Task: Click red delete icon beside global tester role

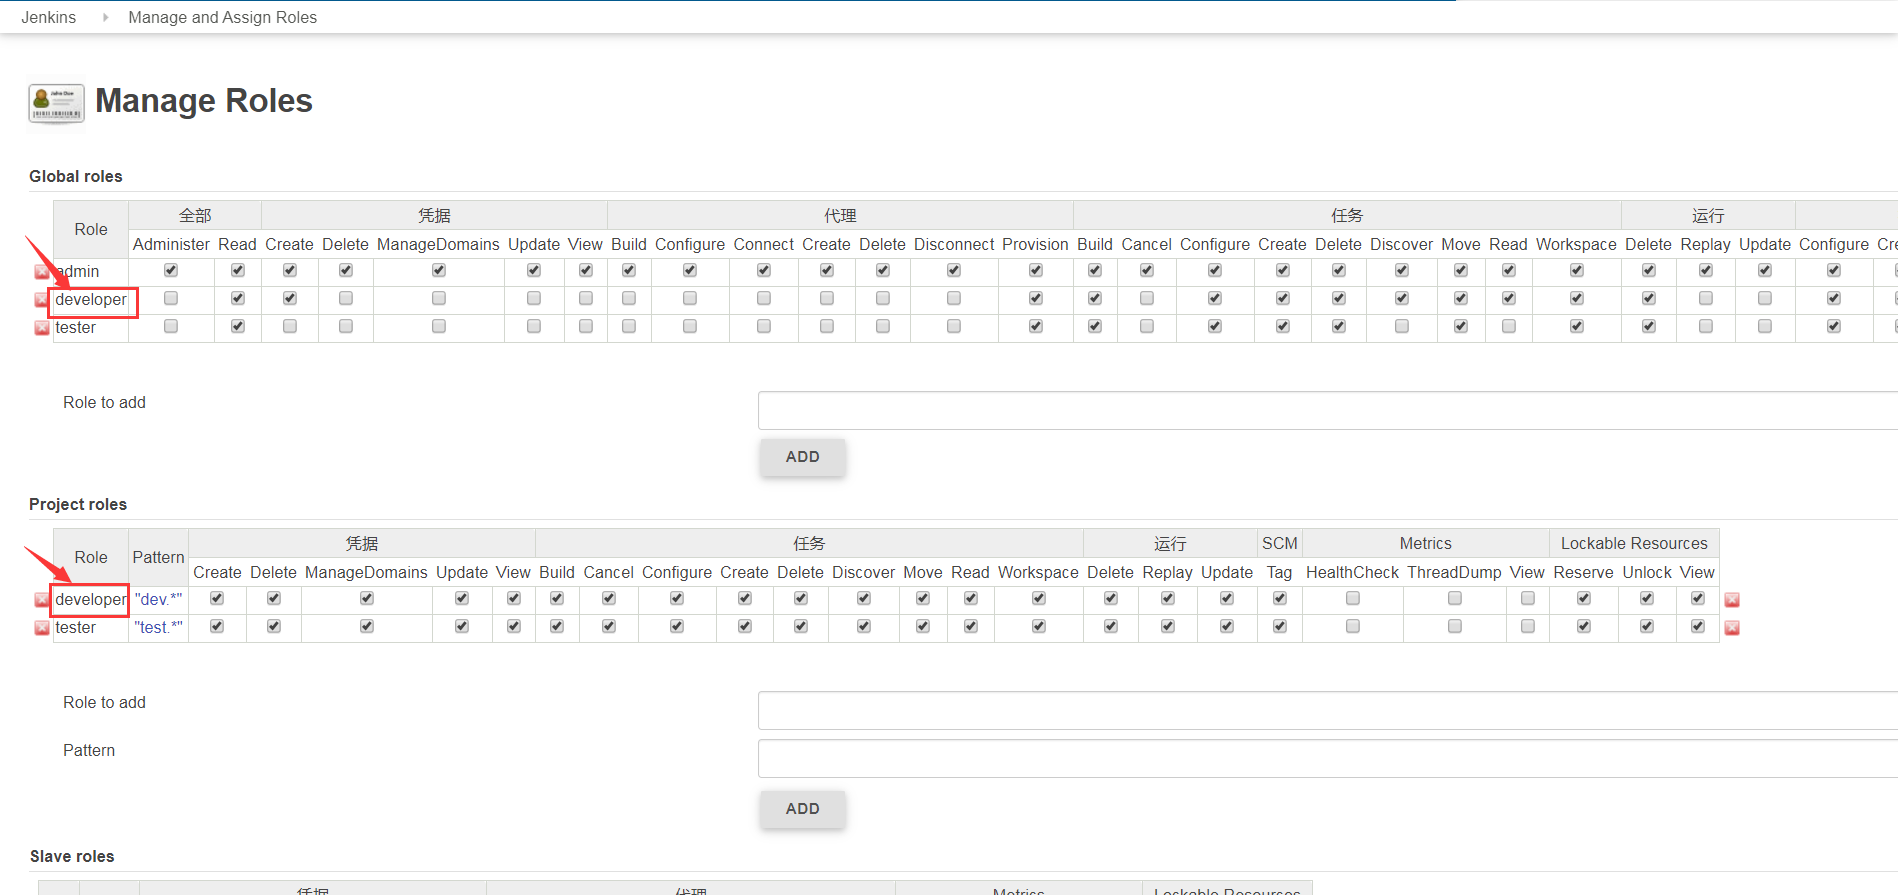Action: click(41, 328)
